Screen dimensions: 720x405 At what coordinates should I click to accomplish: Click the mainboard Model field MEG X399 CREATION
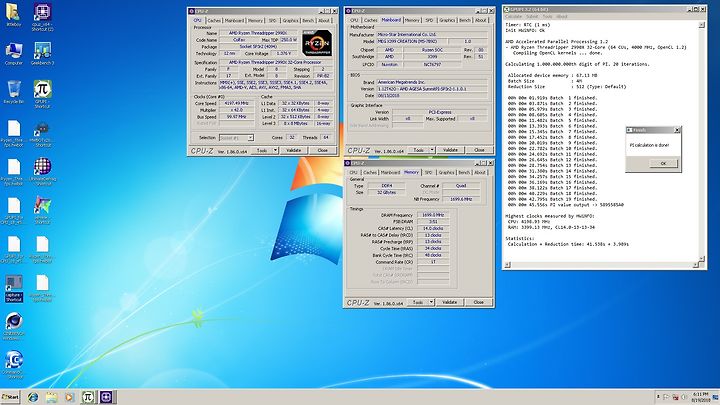(x=411, y=41)
